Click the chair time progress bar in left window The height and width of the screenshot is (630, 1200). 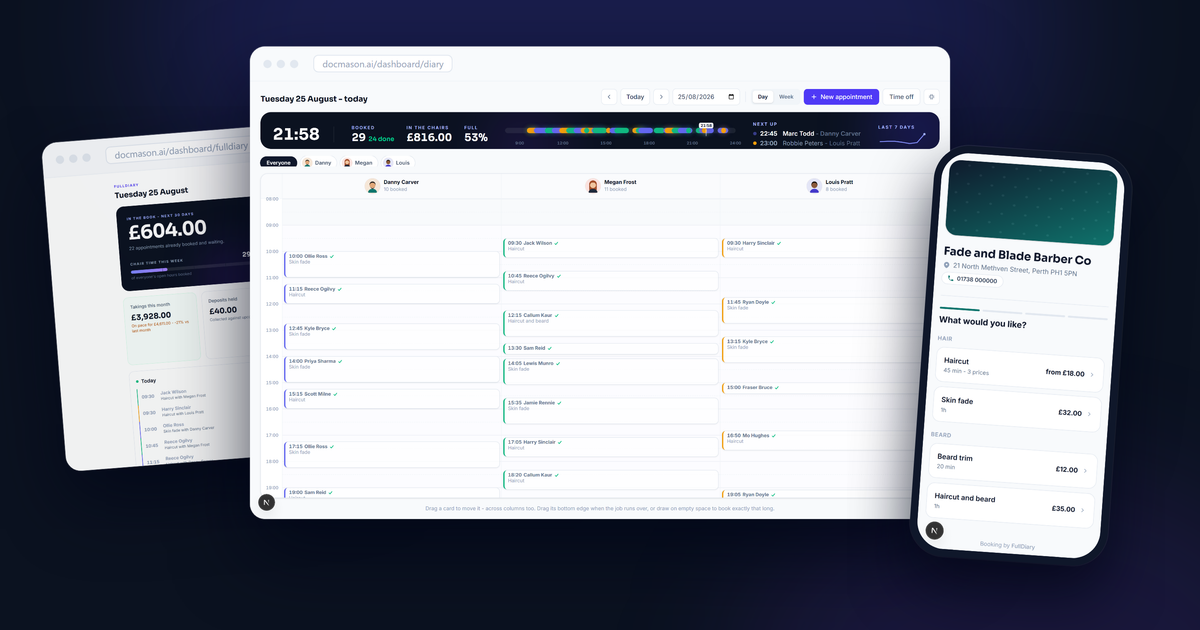190,269
